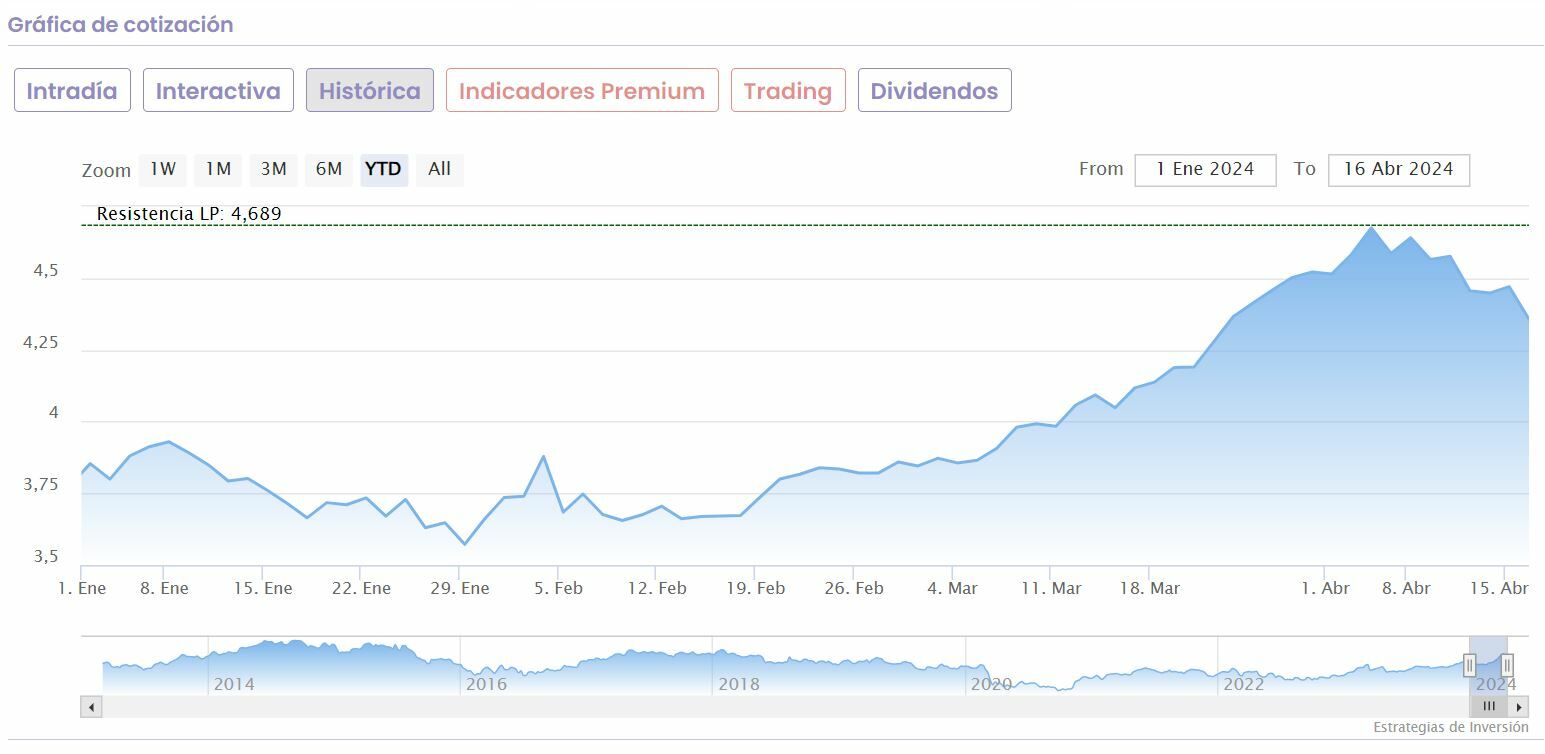Image resolution: width=1545 pixels, height=754 pixels.
Task: Click the navigator right scroll arrow
Action: click(x=1519, y=707)
